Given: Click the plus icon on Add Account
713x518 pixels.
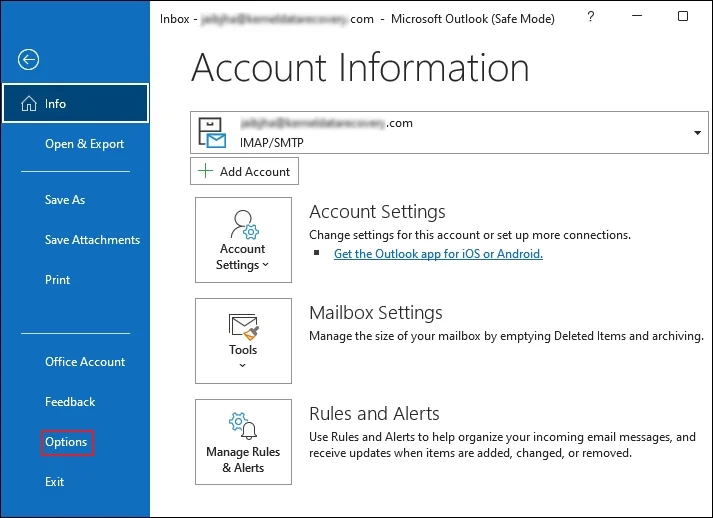Looking at the screenshot, I should 206,171.
